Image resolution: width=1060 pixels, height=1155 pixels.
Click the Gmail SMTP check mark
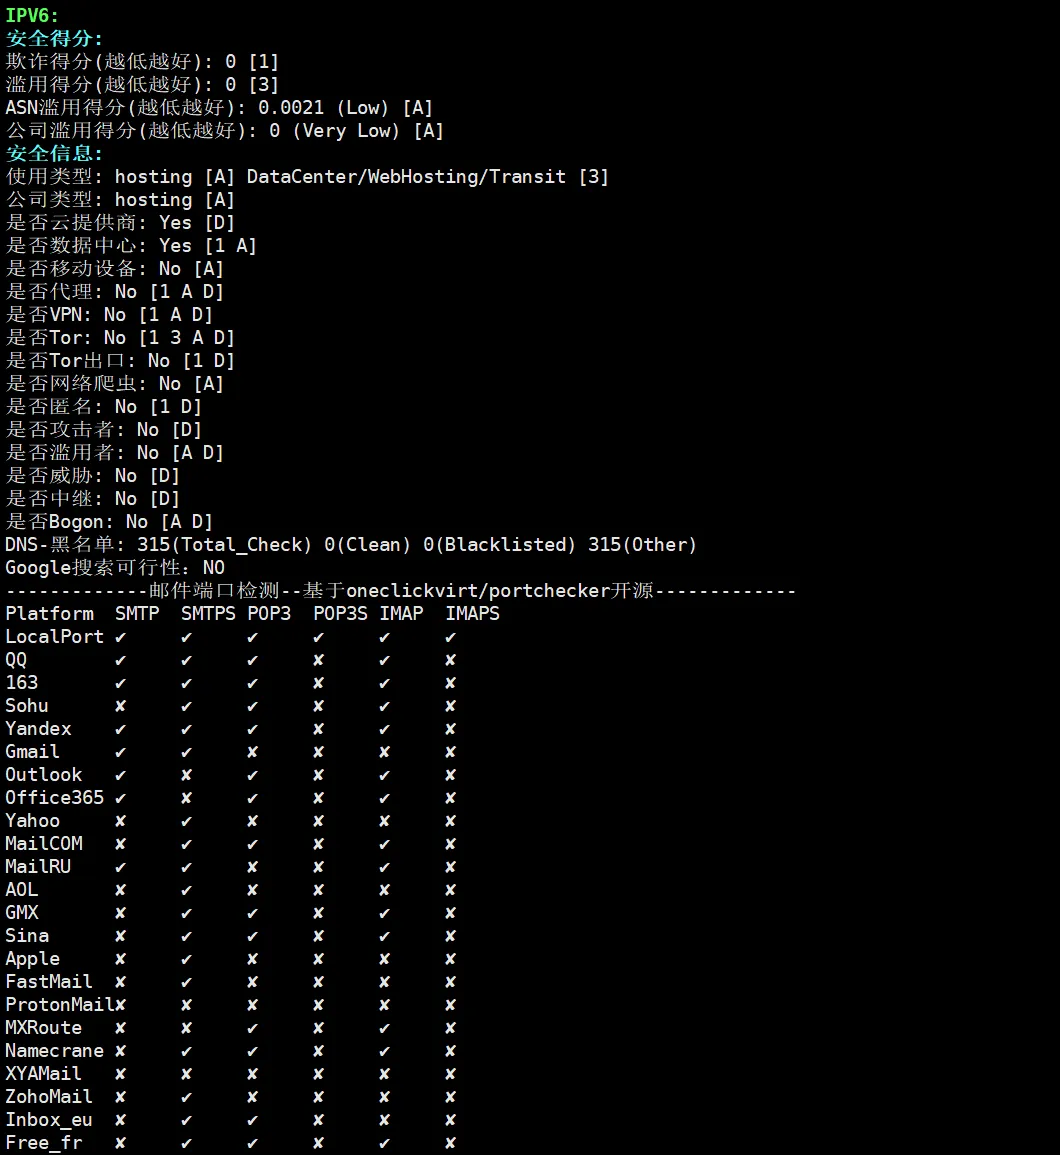(120, 752)
